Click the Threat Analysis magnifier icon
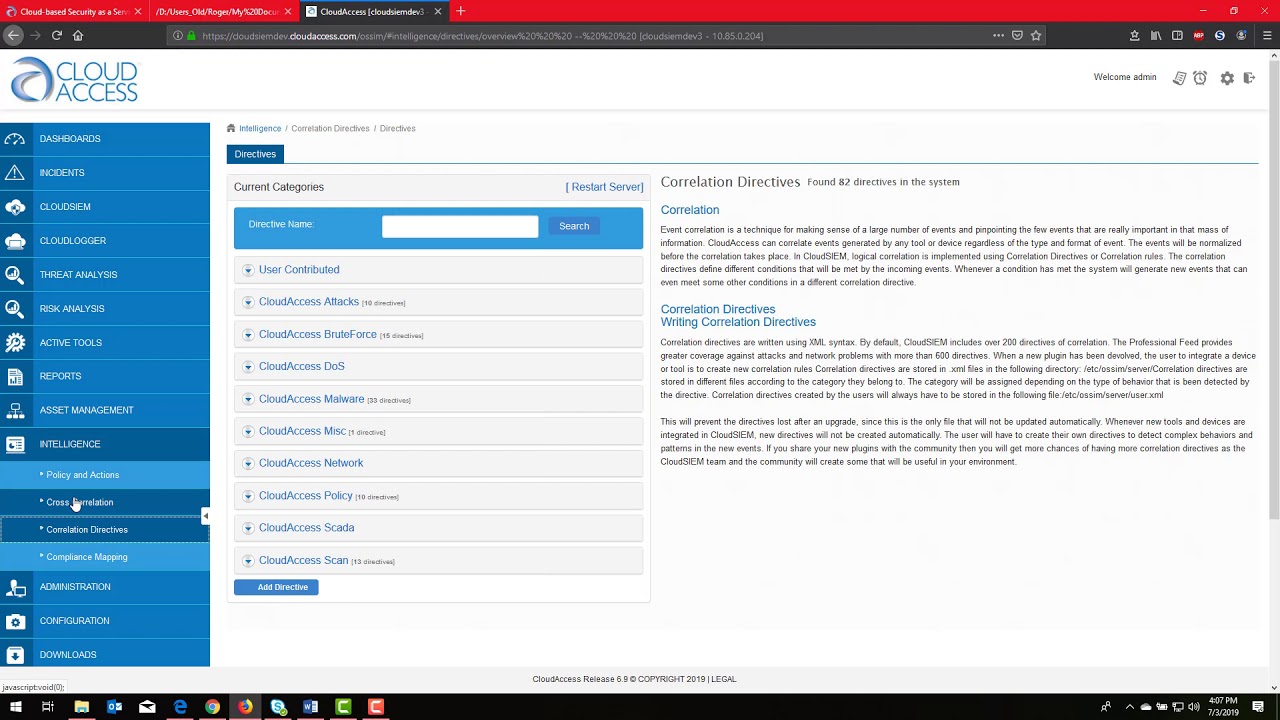1280x720 pixels. pyautogui.click(x=15, y=275)
